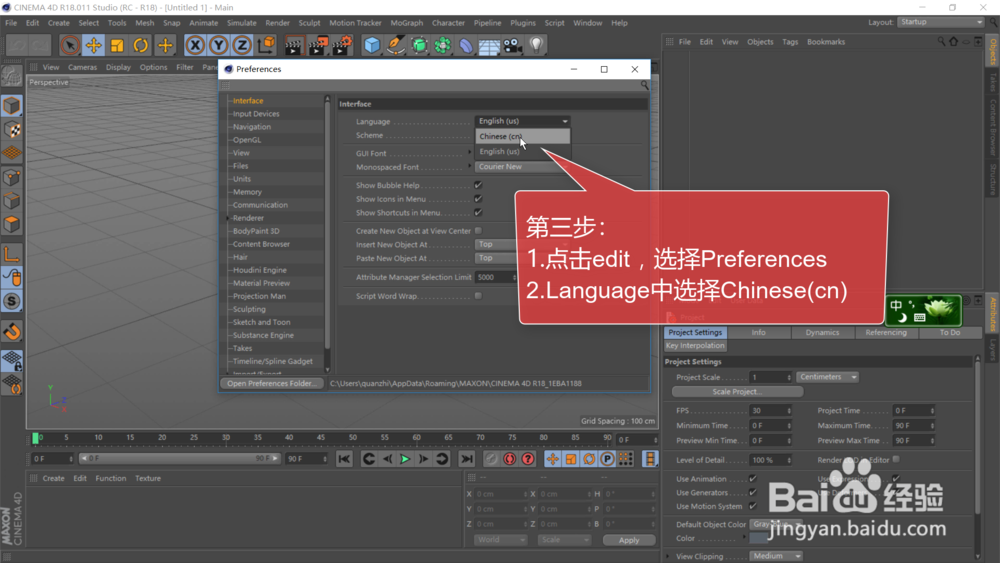
Task: Click Render View clapperboard icon
Action: click(x=293, y=45)
